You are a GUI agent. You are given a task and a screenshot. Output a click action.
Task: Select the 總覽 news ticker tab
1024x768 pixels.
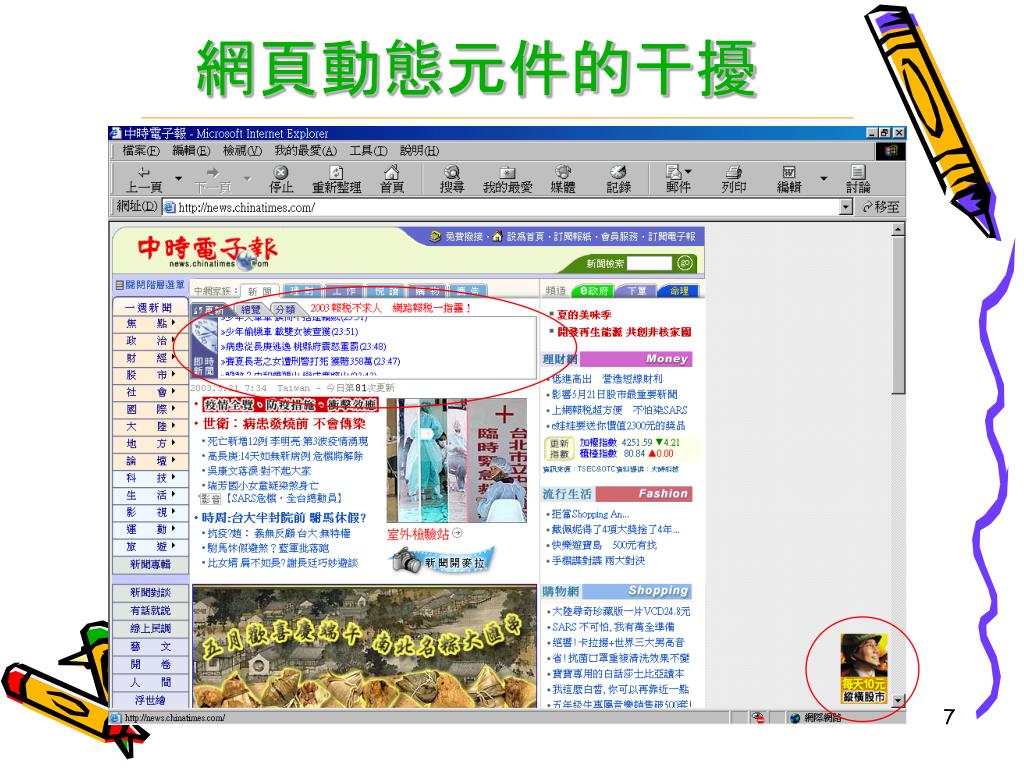[x=250, y=310]
